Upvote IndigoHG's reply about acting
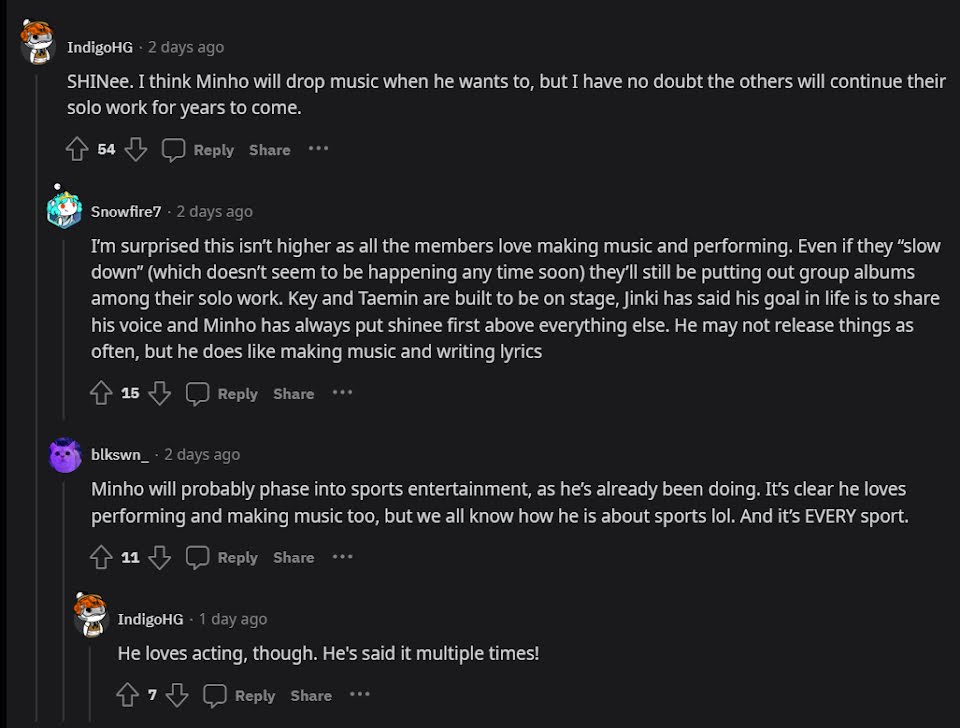The image size is (960, 728). pyautogui.click(x=127, y=695)
